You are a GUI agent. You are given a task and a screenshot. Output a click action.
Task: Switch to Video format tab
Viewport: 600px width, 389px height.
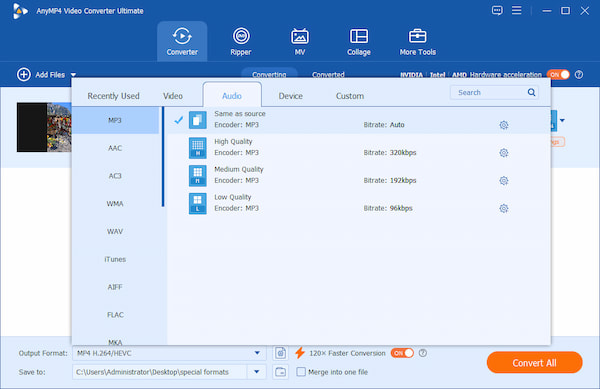click(173, 96)
